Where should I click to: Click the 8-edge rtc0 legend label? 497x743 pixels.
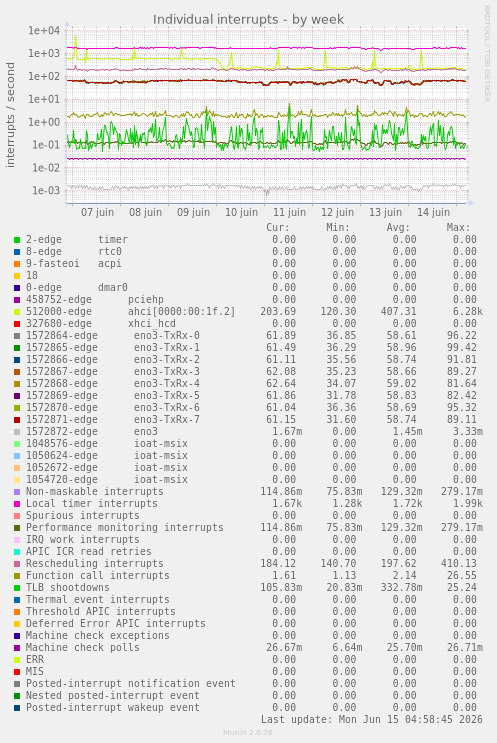tap(73, 252)
